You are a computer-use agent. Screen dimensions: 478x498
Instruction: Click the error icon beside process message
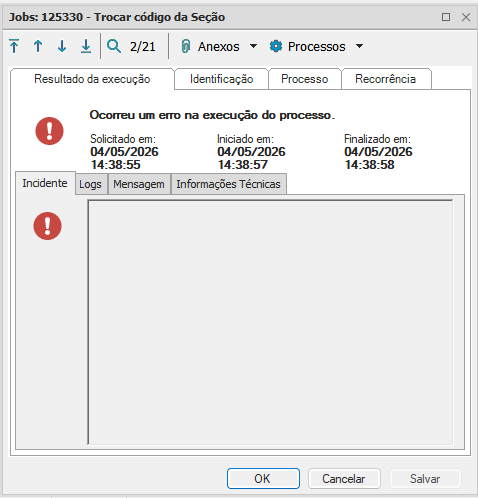coord(49,131)
